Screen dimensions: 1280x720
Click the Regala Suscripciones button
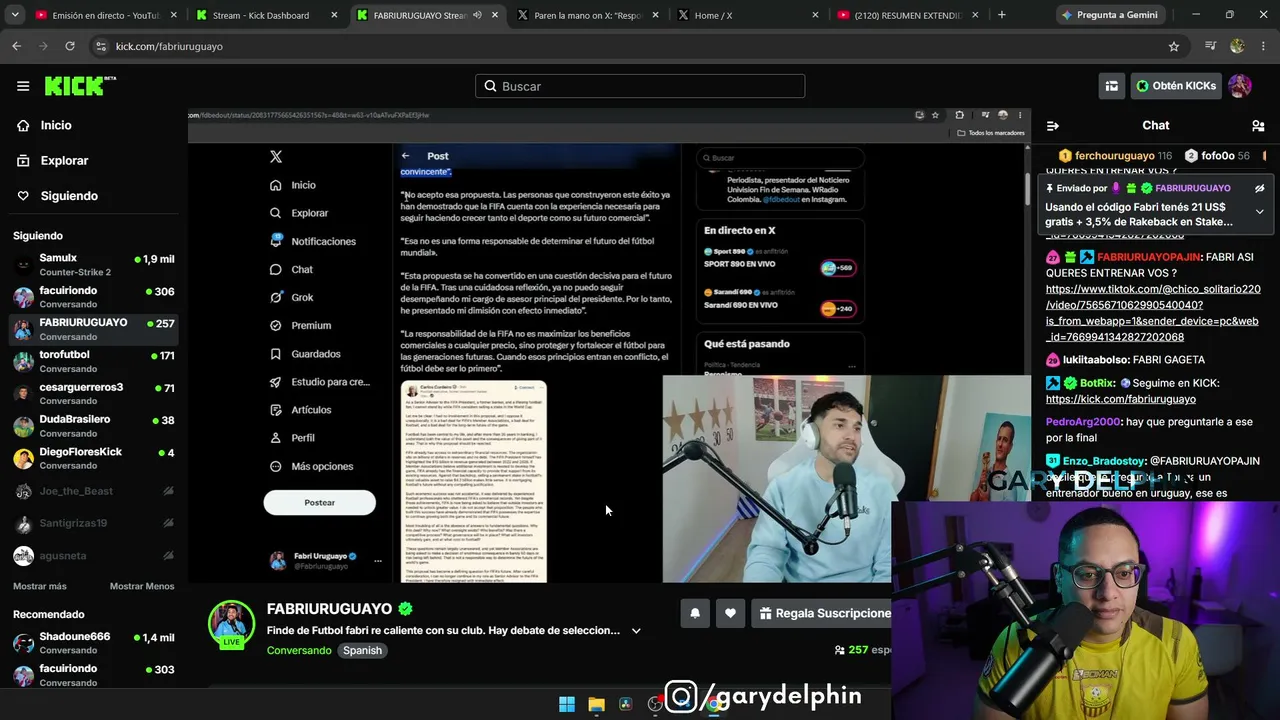[x=824, y=613]
